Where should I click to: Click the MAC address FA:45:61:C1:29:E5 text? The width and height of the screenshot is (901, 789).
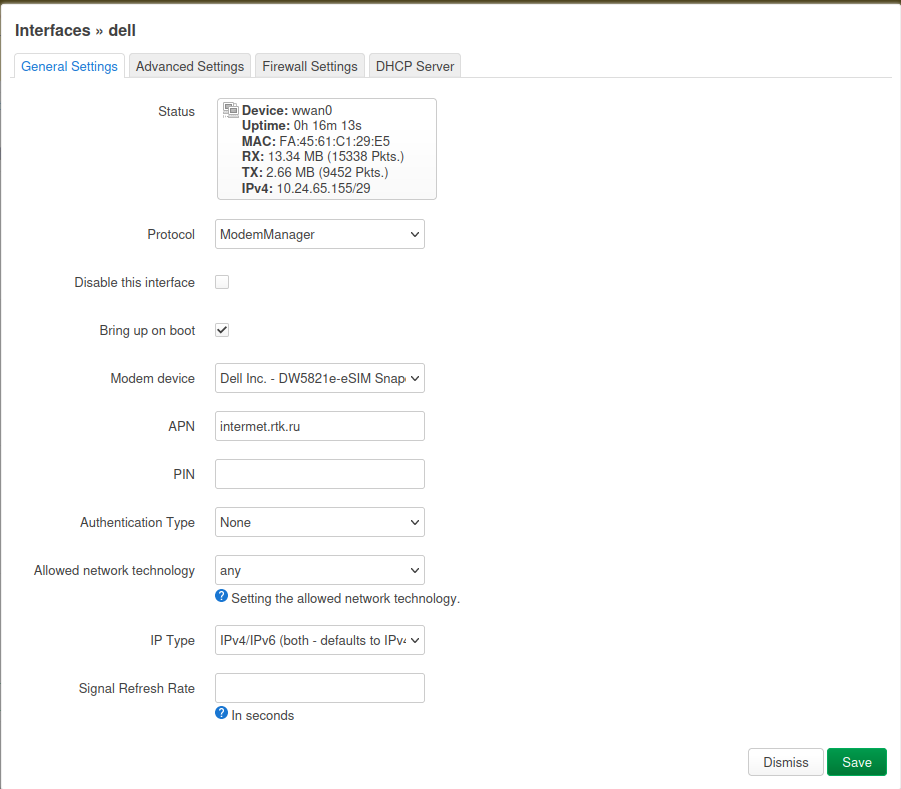tap(315, 141)
